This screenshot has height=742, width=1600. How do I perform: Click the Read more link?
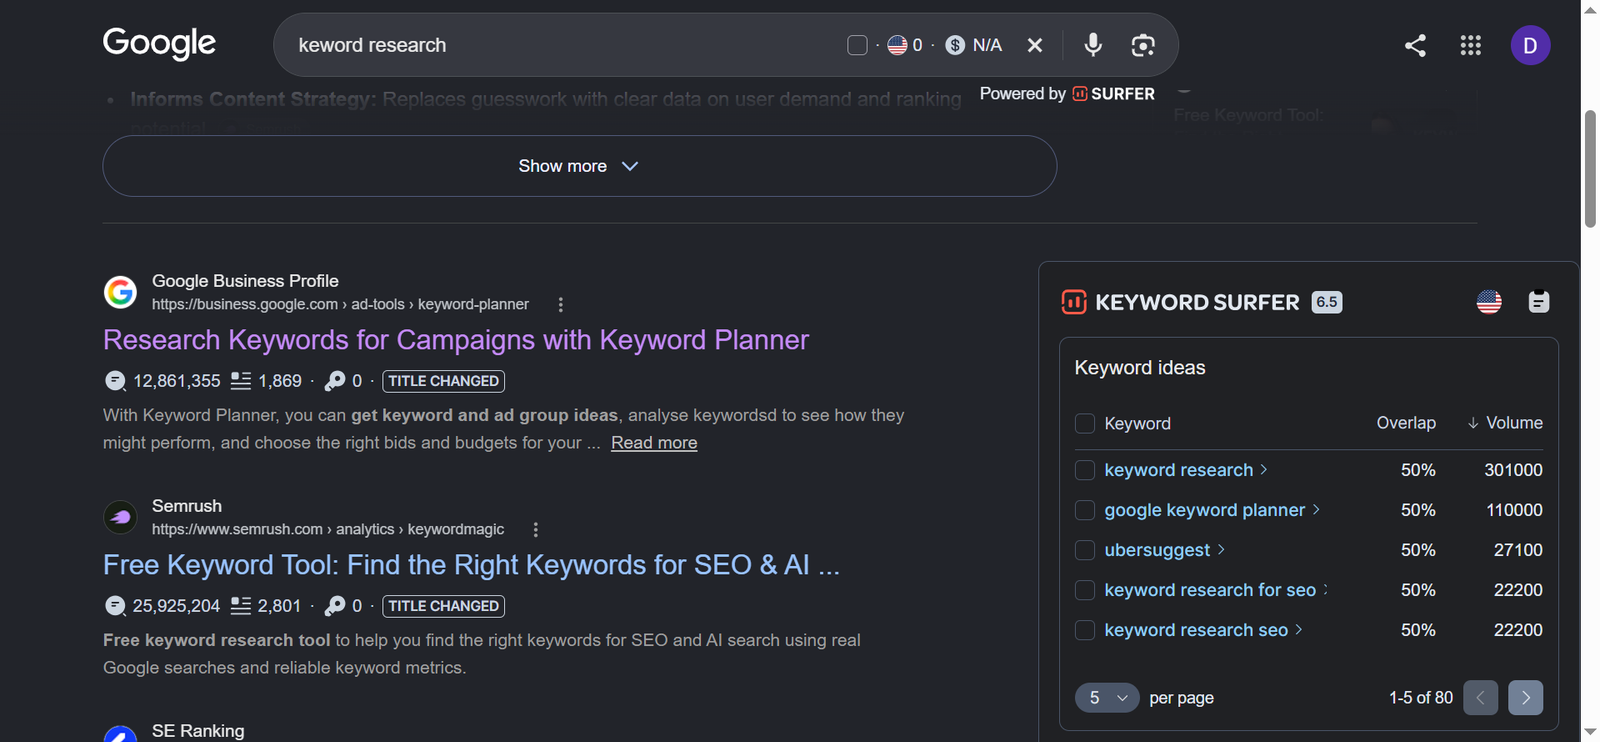point(654,443)
